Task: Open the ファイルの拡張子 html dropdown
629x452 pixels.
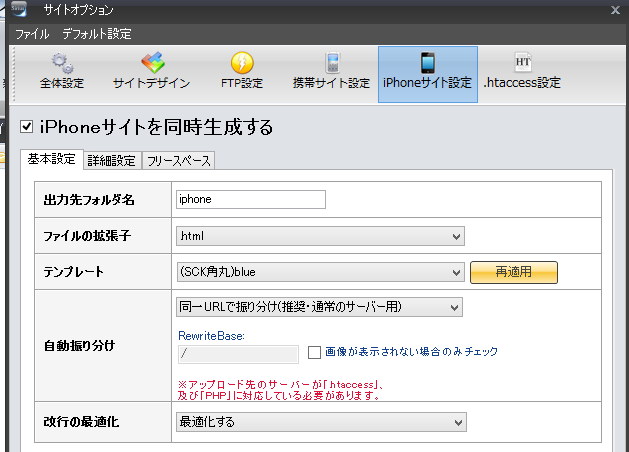Action: point(320,236)
